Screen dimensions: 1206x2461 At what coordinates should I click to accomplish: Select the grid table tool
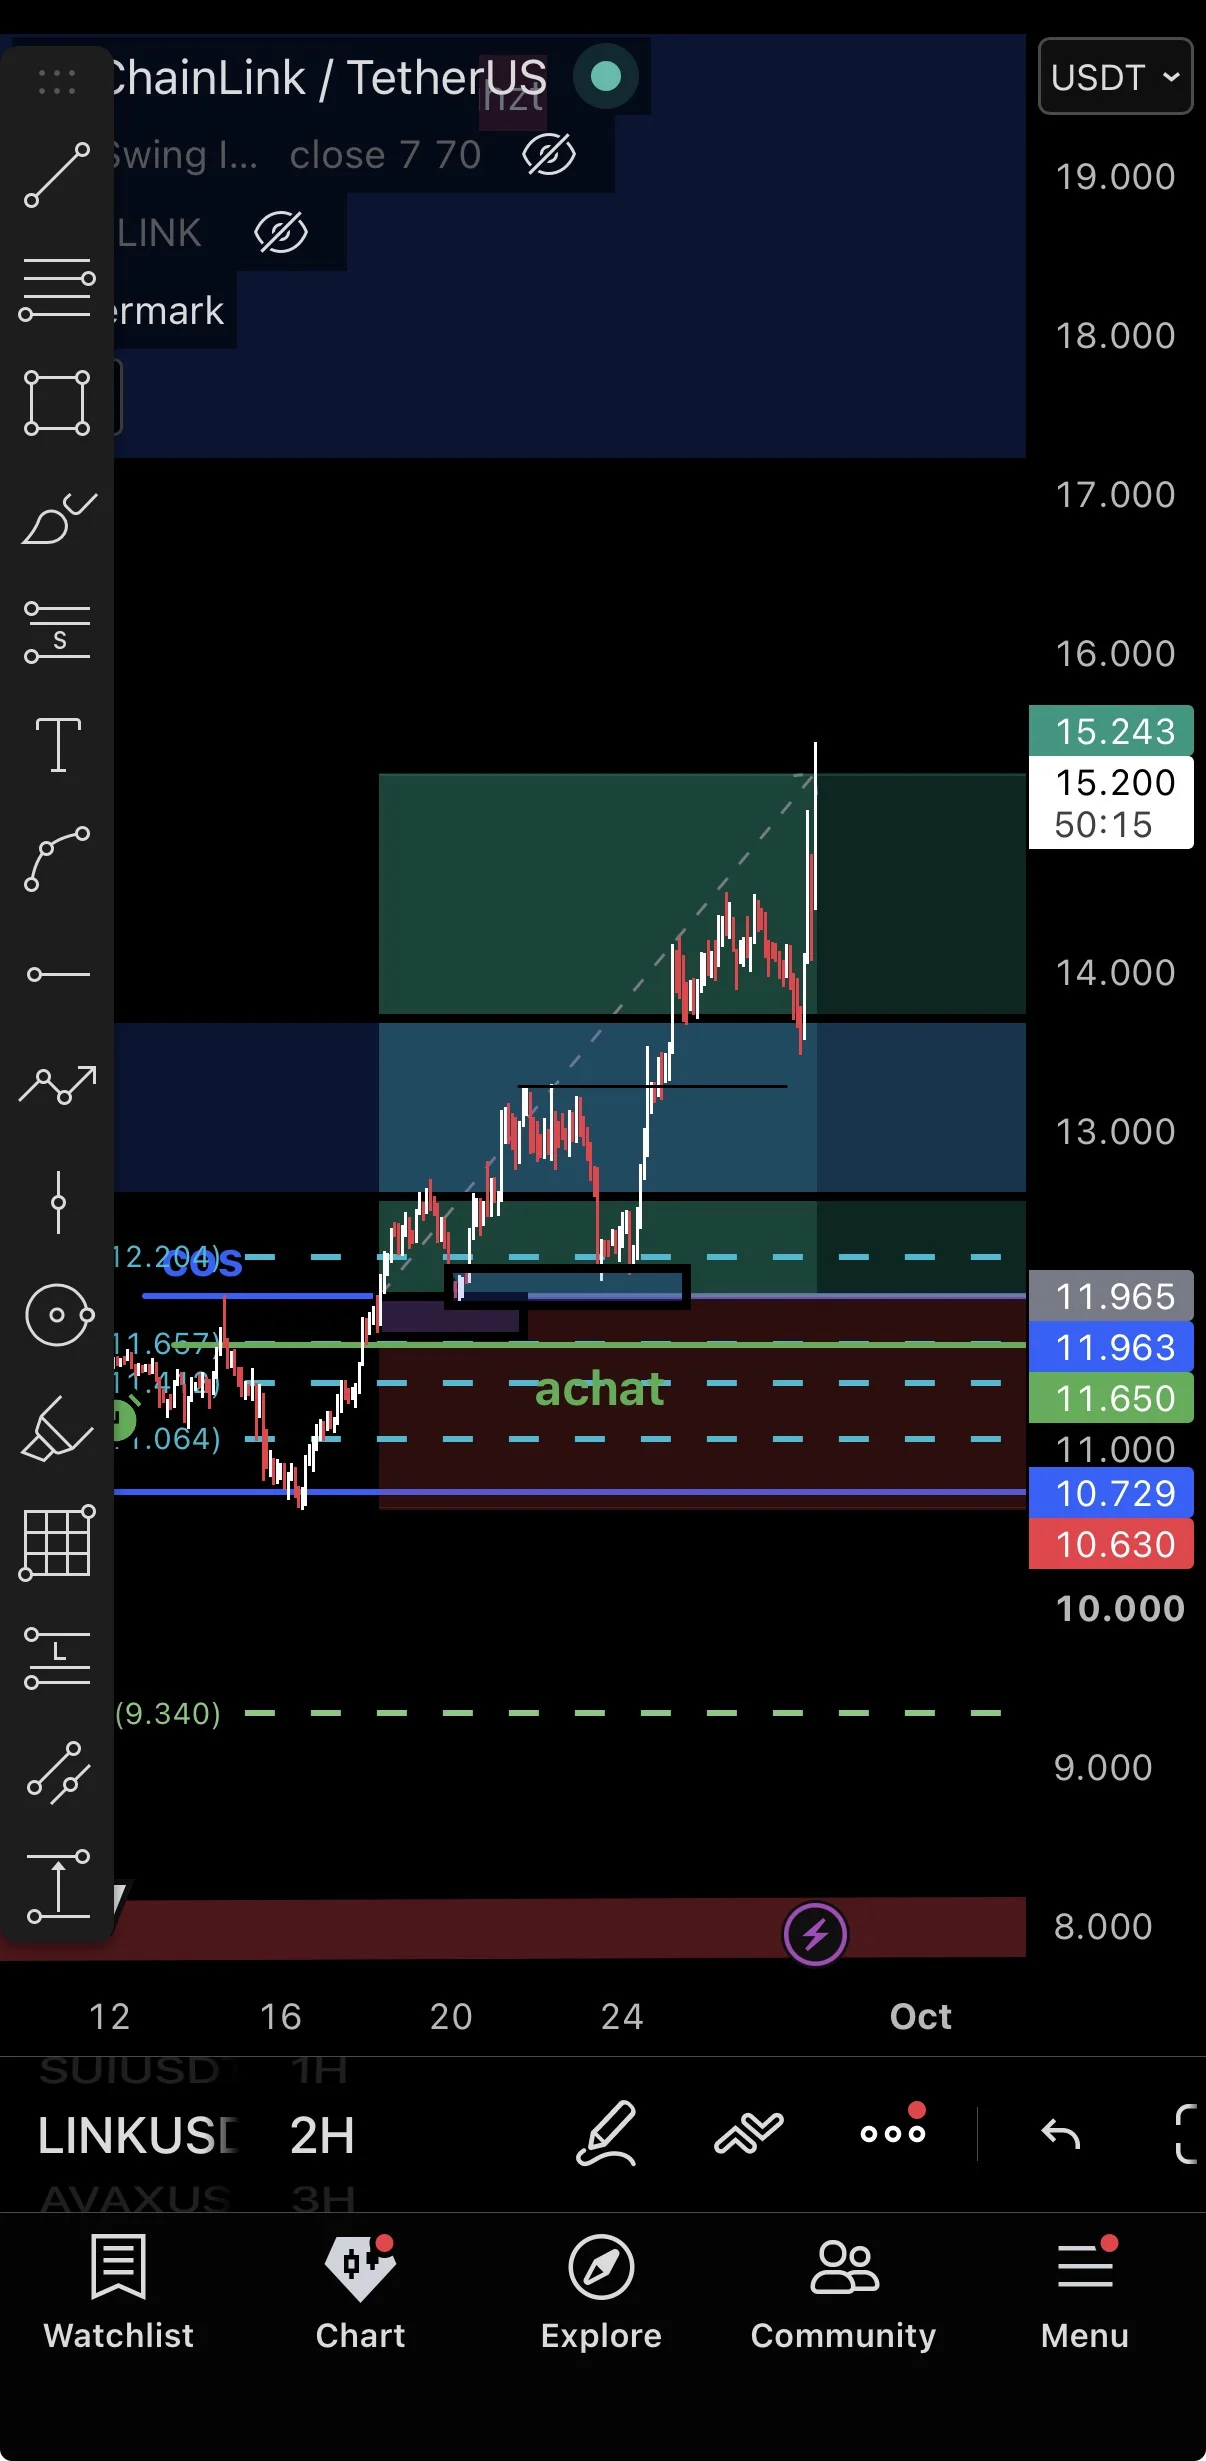point(57,1543)
